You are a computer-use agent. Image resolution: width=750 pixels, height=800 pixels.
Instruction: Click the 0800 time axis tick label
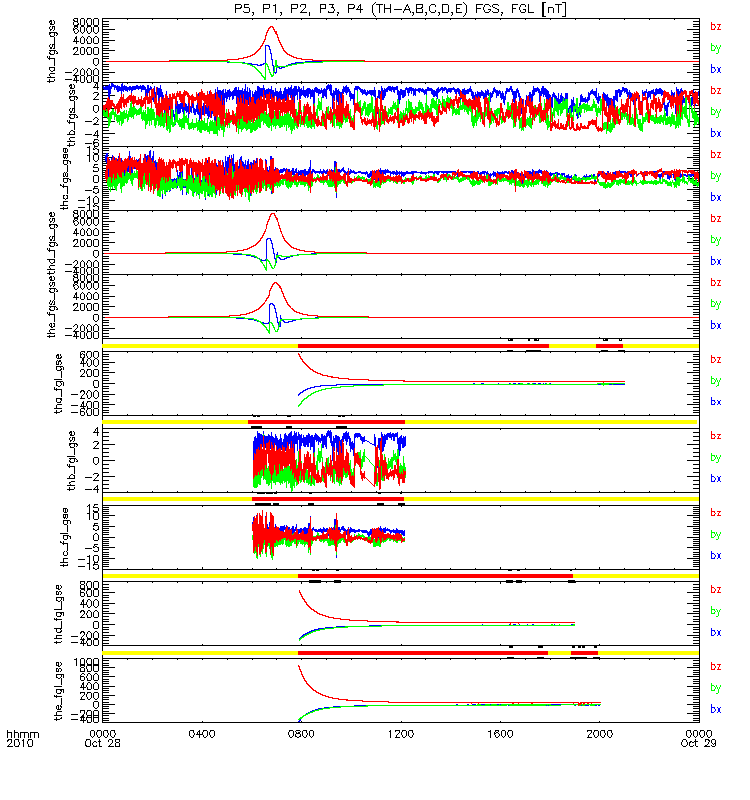(x=301, y=734)
